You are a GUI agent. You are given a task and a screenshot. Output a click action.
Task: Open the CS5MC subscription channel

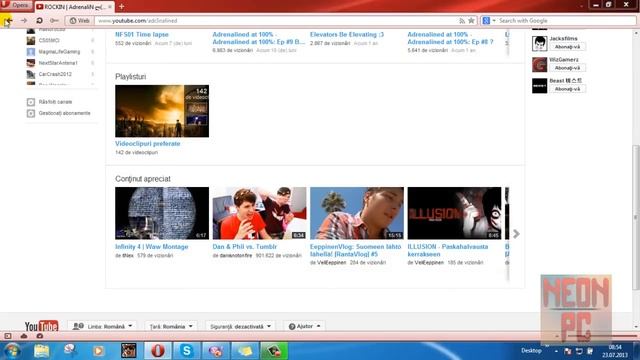point(49,40)
